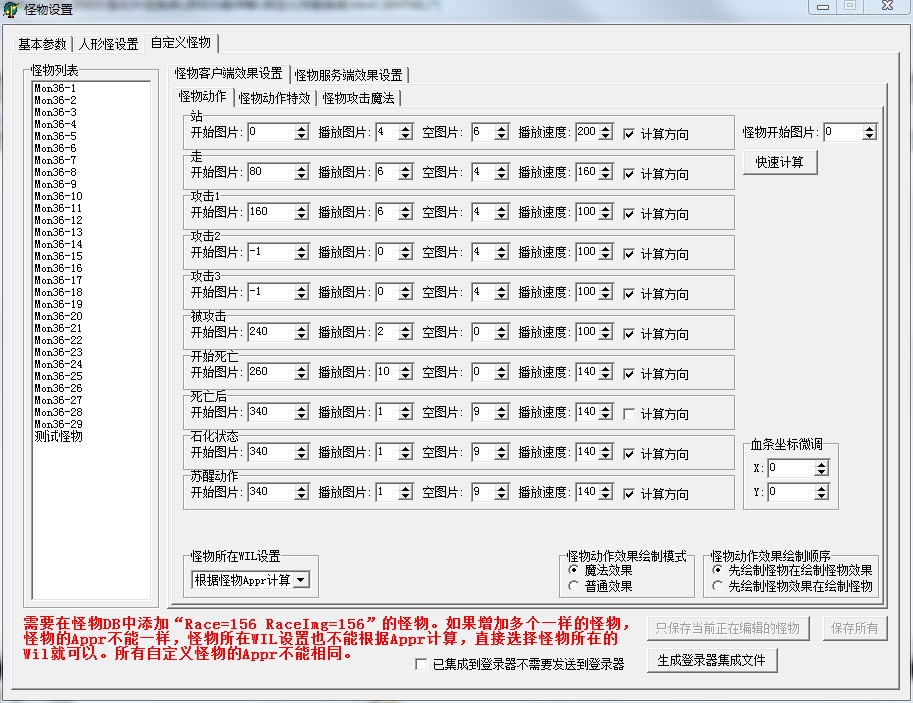The image size is (913, 703).
Task: Increase 血条坐标微调 Y value
Action: (x=821, y=488)
